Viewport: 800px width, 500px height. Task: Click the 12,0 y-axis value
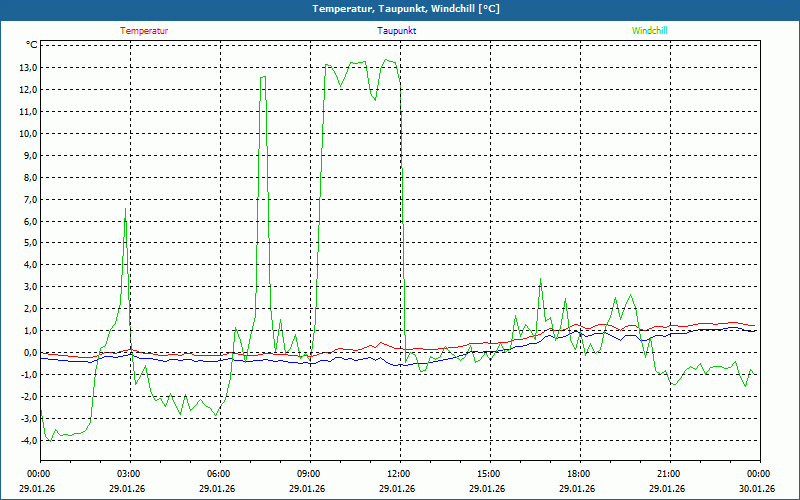coord(28,90)
